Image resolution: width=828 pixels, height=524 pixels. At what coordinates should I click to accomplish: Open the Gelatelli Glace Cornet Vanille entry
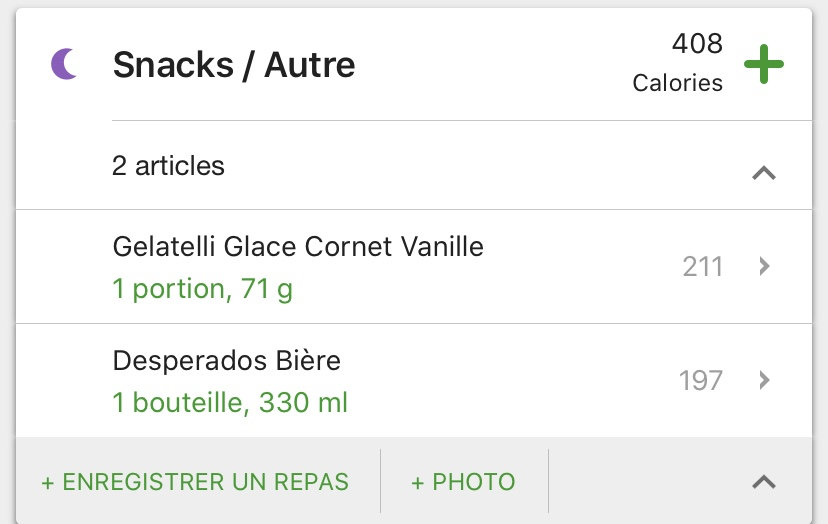(298, 246)
